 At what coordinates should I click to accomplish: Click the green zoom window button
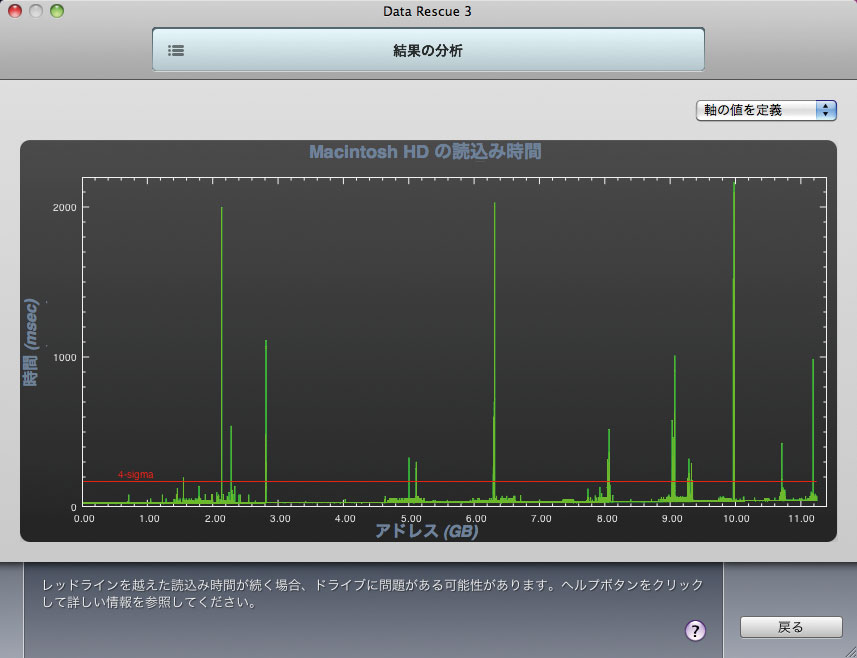point(57,11)
